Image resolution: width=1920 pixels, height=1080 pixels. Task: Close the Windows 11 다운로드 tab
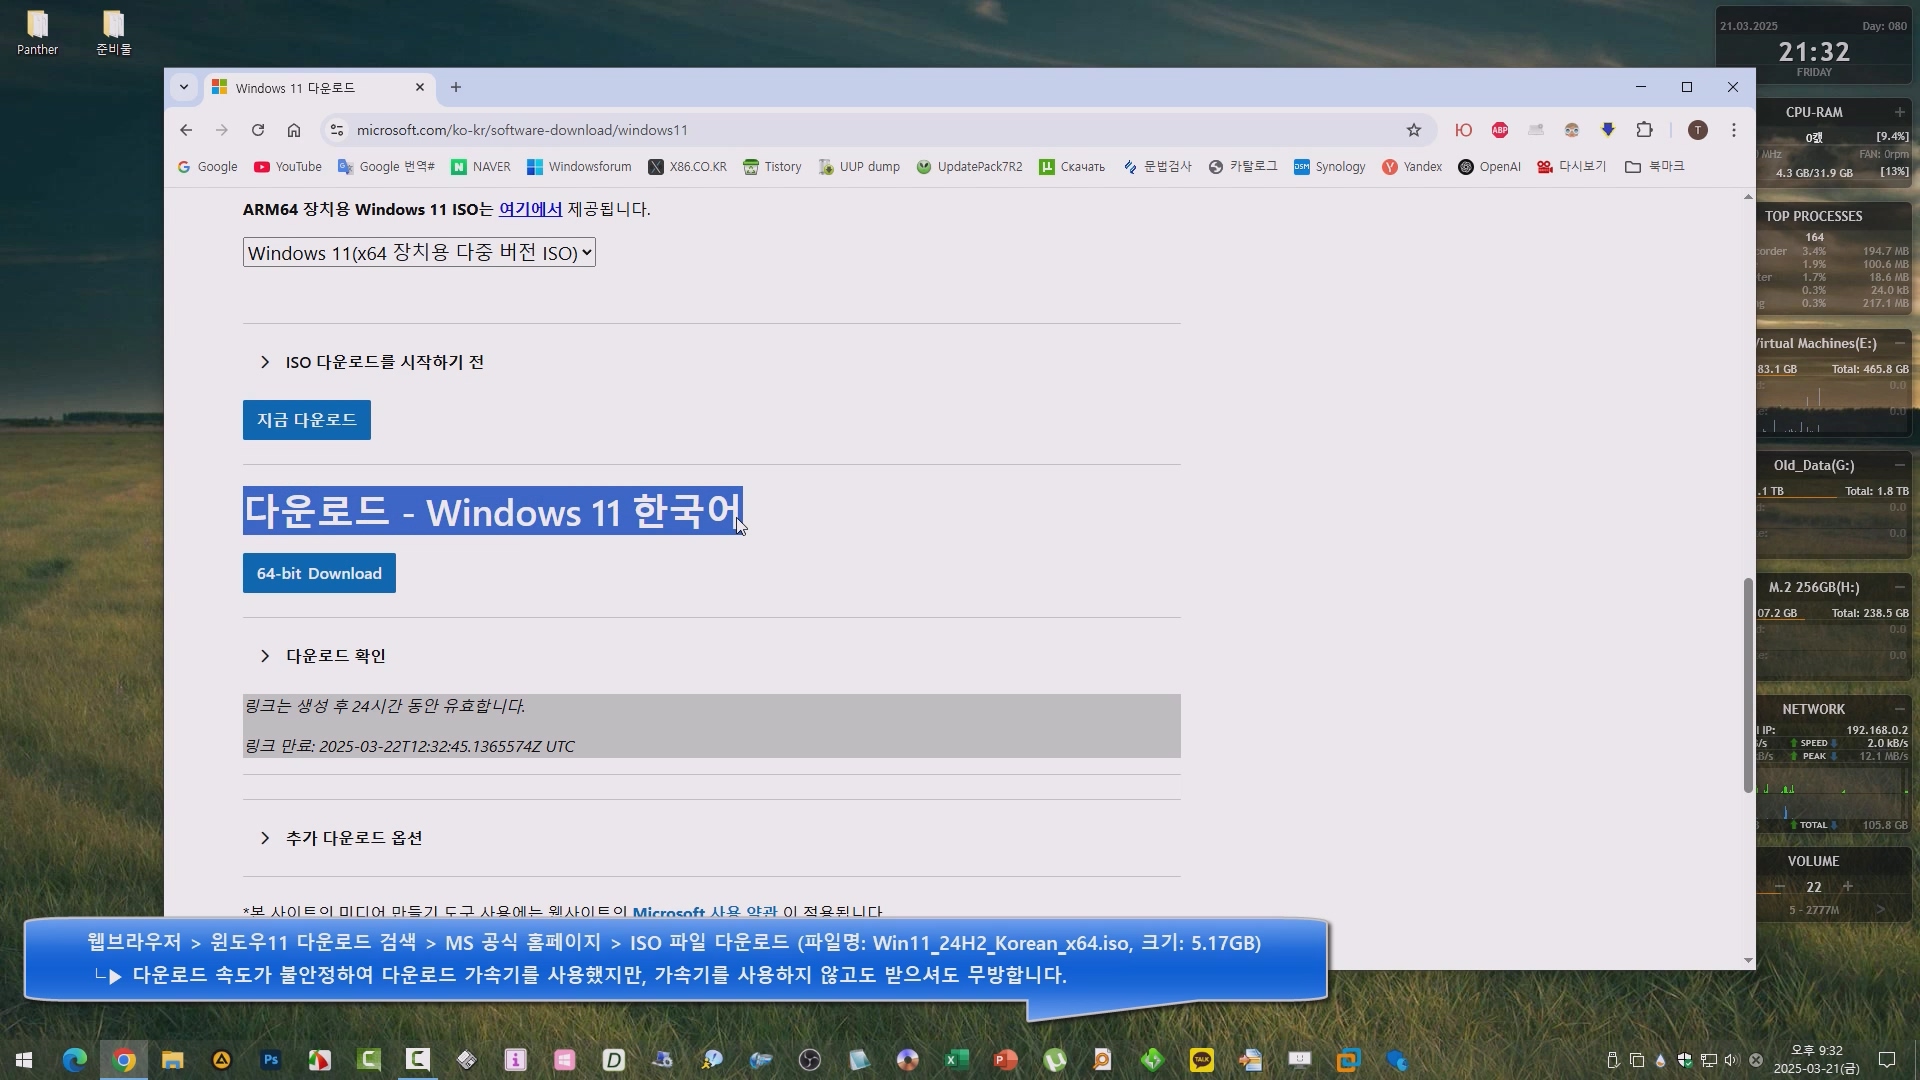pos(420,88)
